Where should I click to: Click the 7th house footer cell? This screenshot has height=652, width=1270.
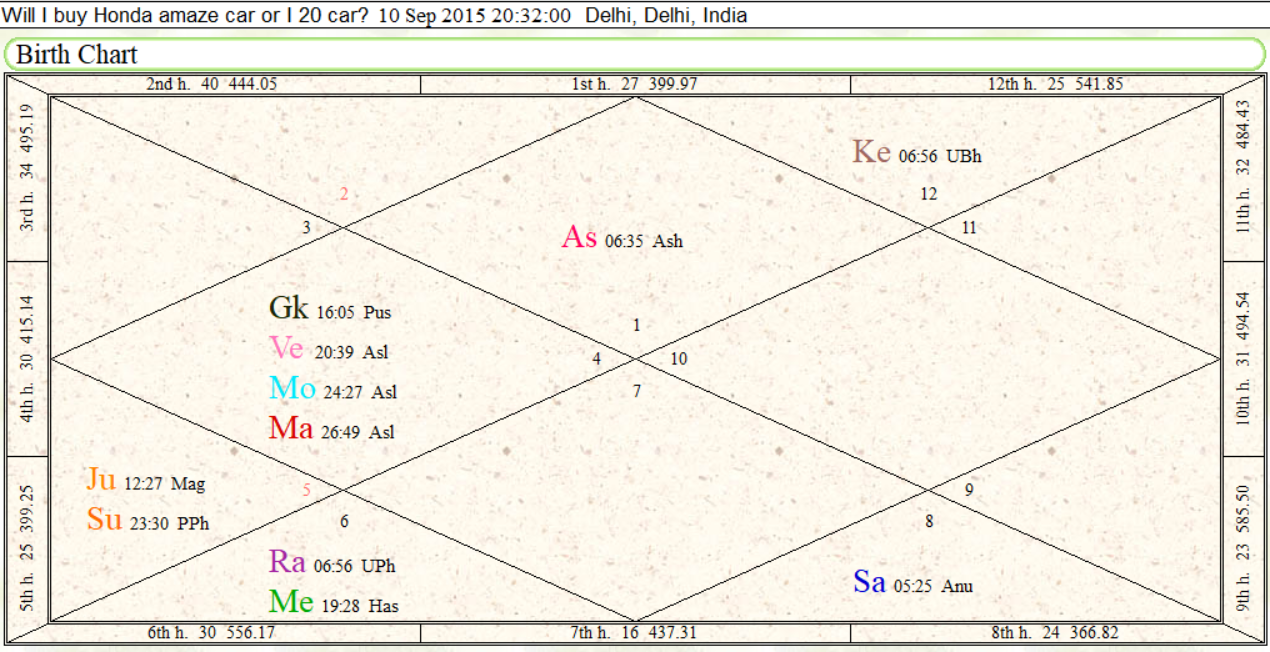click(635, 634)
